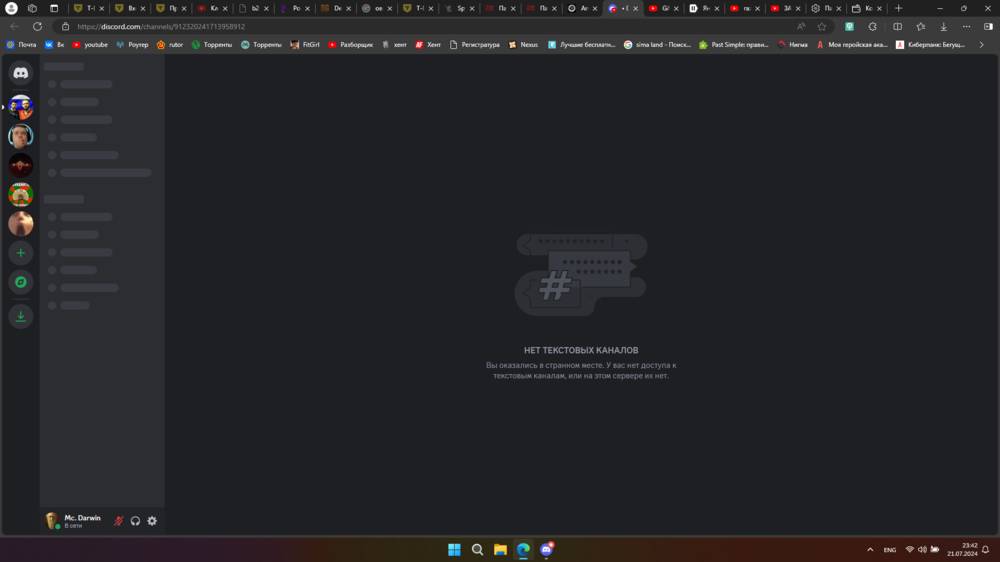
Task: Open the Nexus bookmark
Action: click(523, 45)
